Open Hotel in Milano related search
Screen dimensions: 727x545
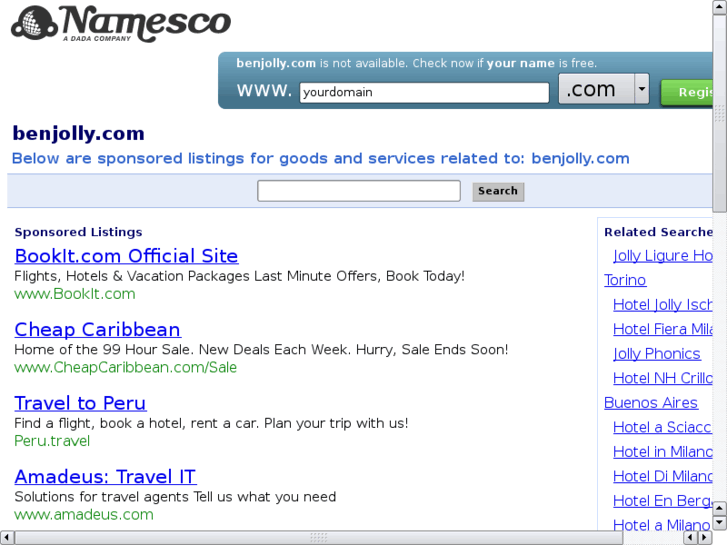click(663, 452)
